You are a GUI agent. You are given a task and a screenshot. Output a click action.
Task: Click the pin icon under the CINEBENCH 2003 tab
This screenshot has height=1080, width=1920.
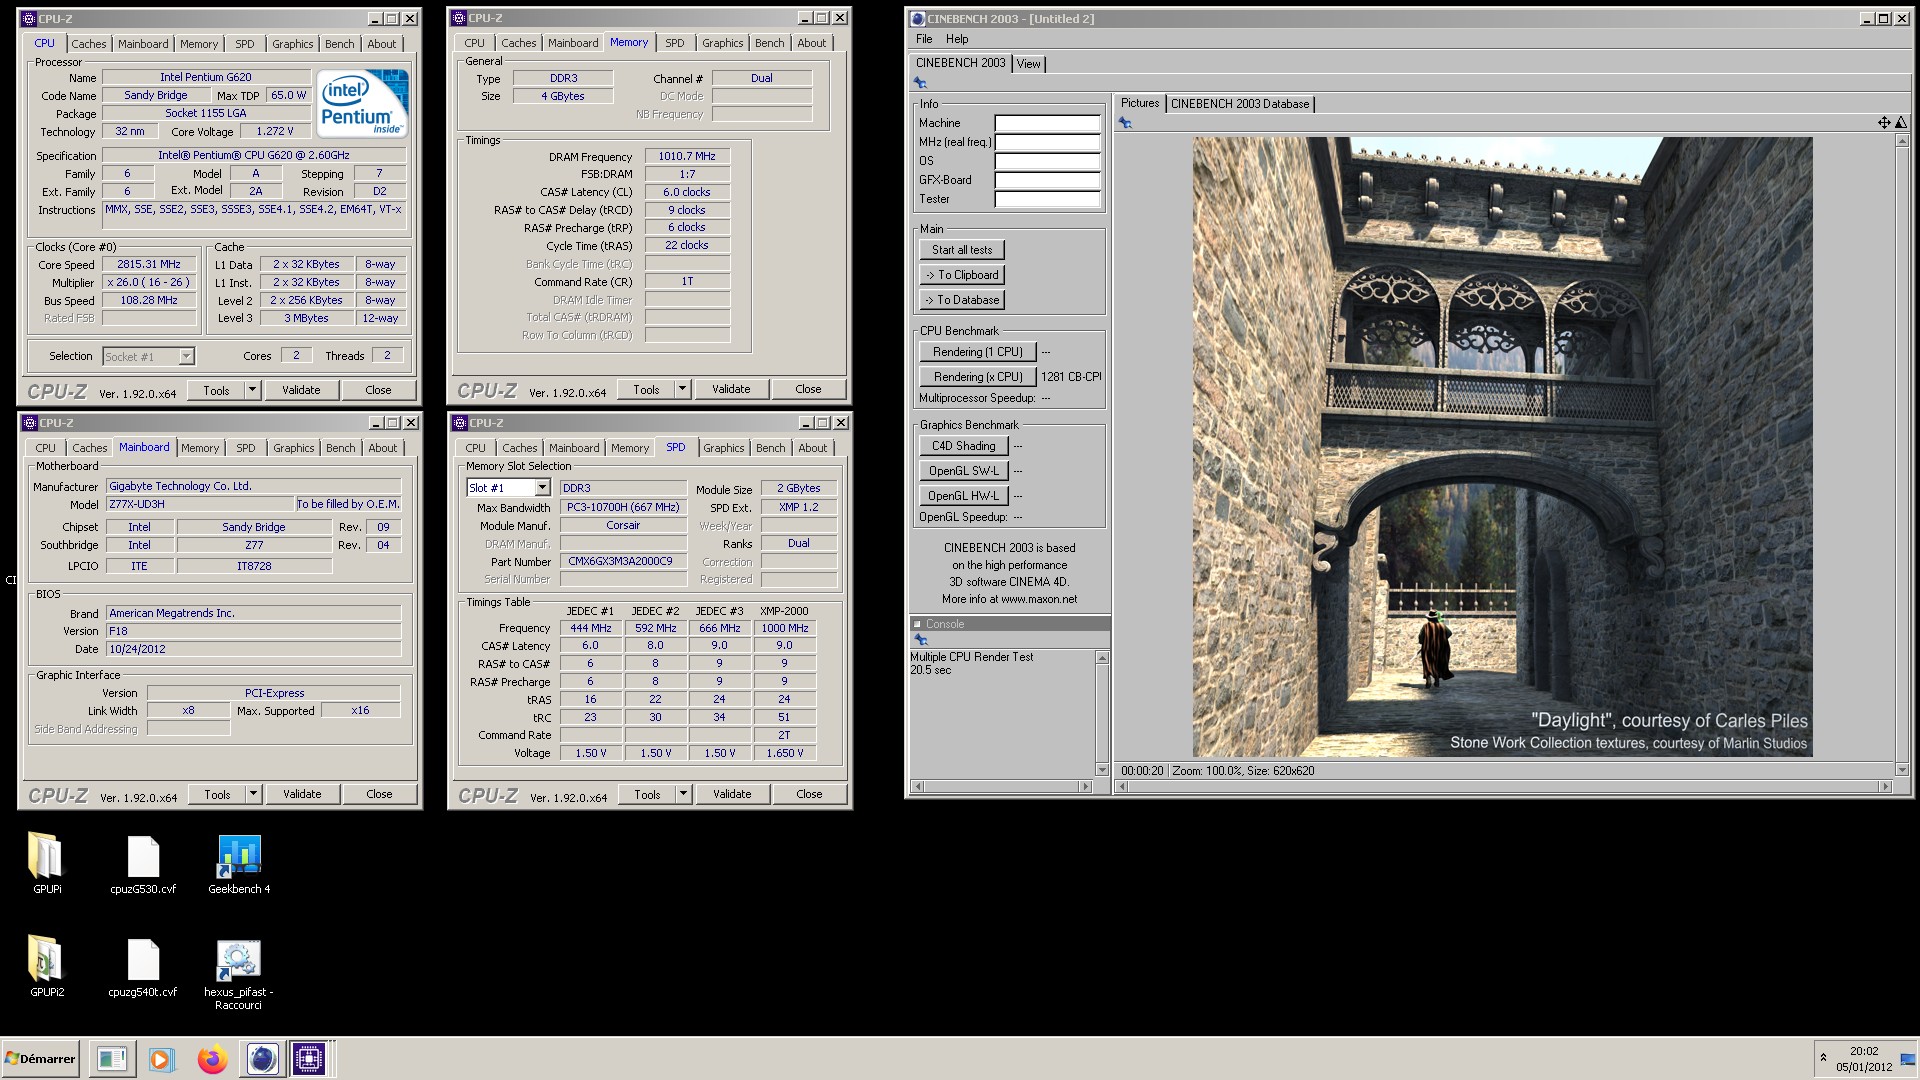point(920,83)
